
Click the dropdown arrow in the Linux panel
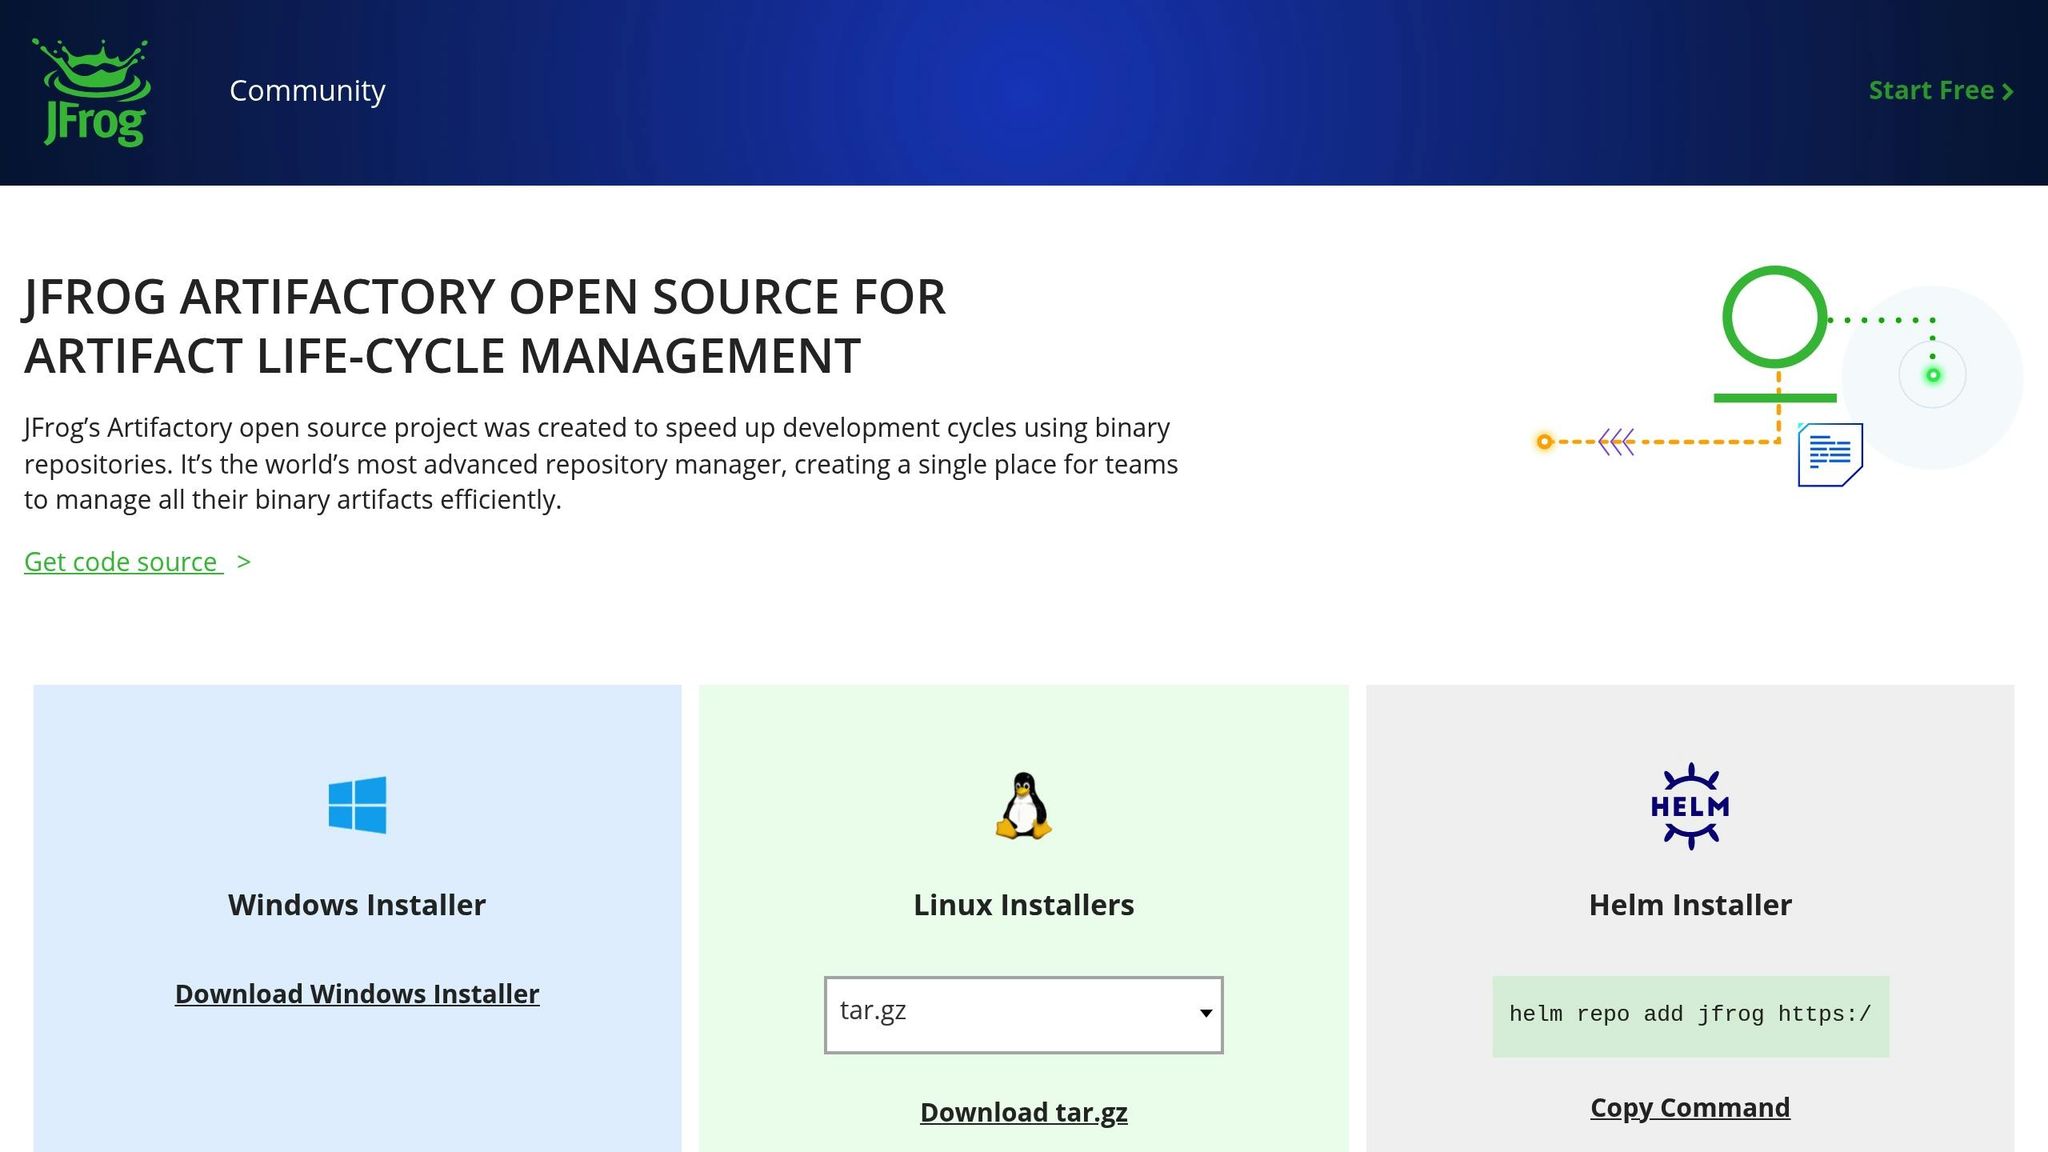(1208, 1013)
